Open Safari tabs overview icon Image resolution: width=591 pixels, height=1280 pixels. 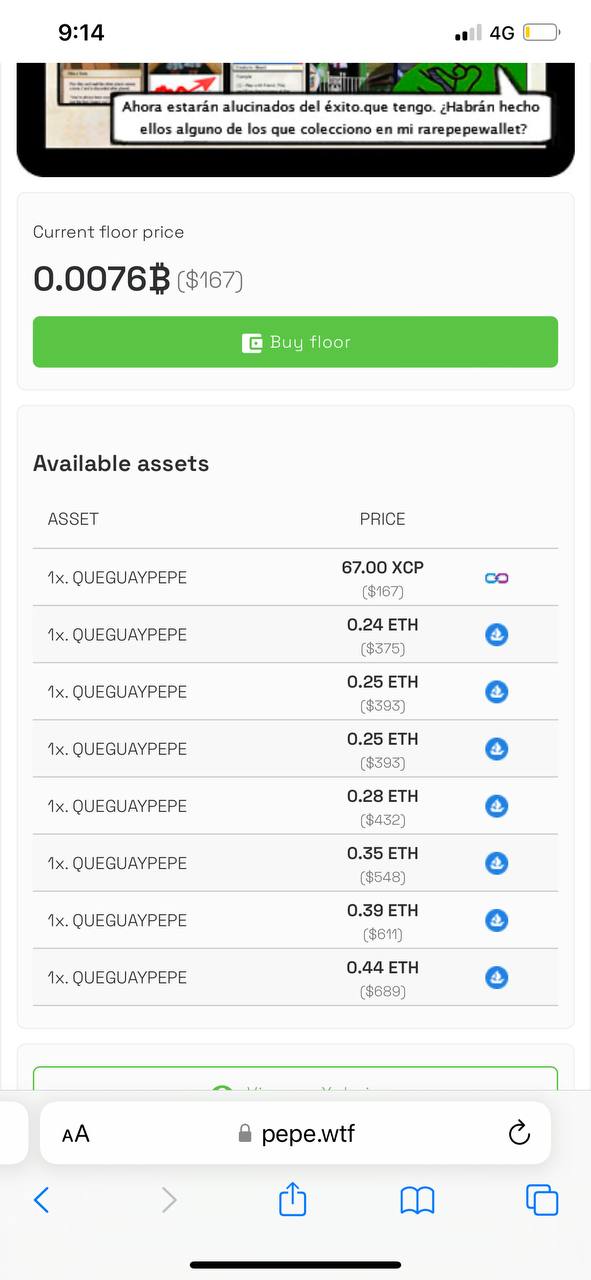[x=542, y=1199]
